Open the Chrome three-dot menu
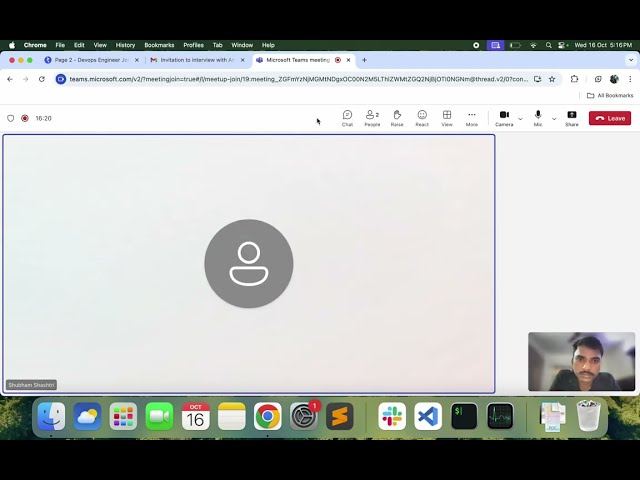This screenshot has width=640, height=480. pyautogui.click(x=630, y=79)
